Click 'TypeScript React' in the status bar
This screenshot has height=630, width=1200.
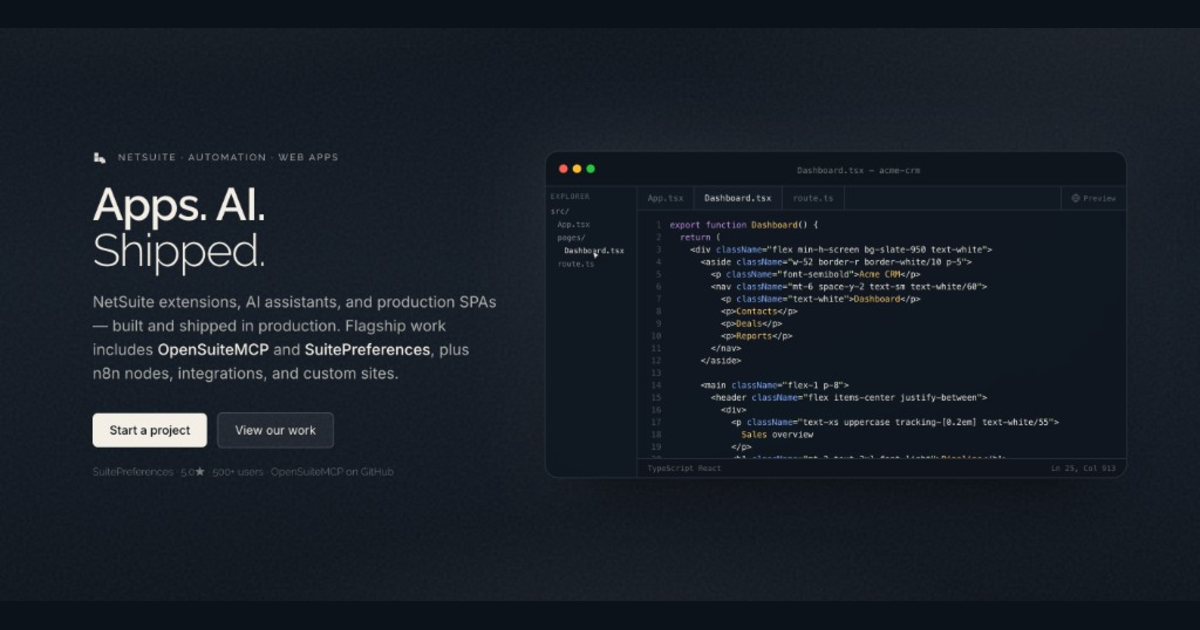684,468
